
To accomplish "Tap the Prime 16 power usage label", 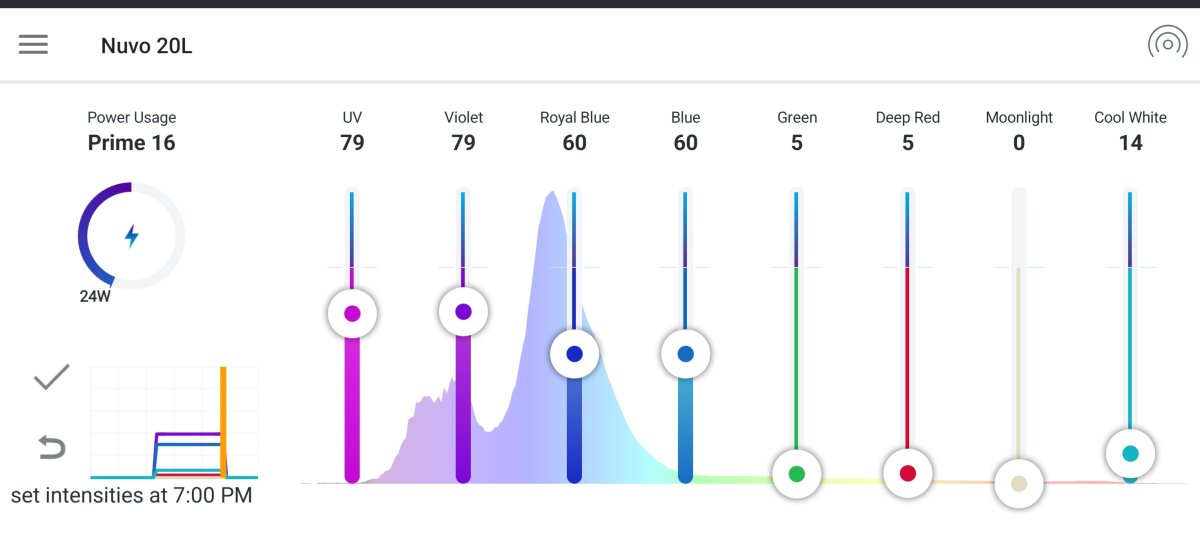I will point(131,143).
